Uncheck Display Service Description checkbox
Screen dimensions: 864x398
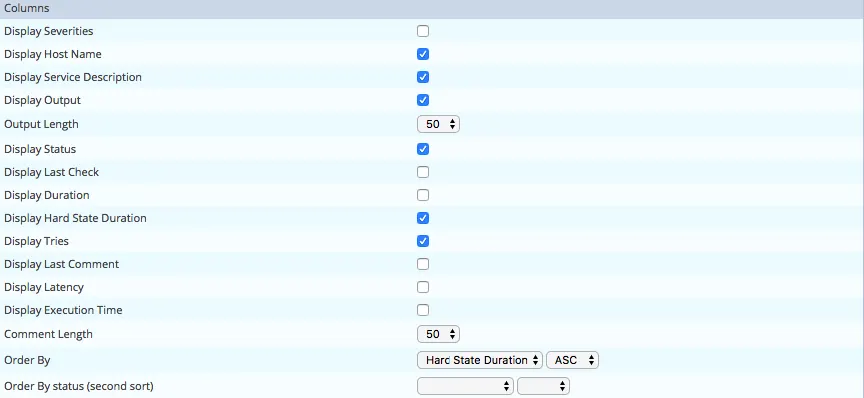pyautogui.click(x=423, y=77)
